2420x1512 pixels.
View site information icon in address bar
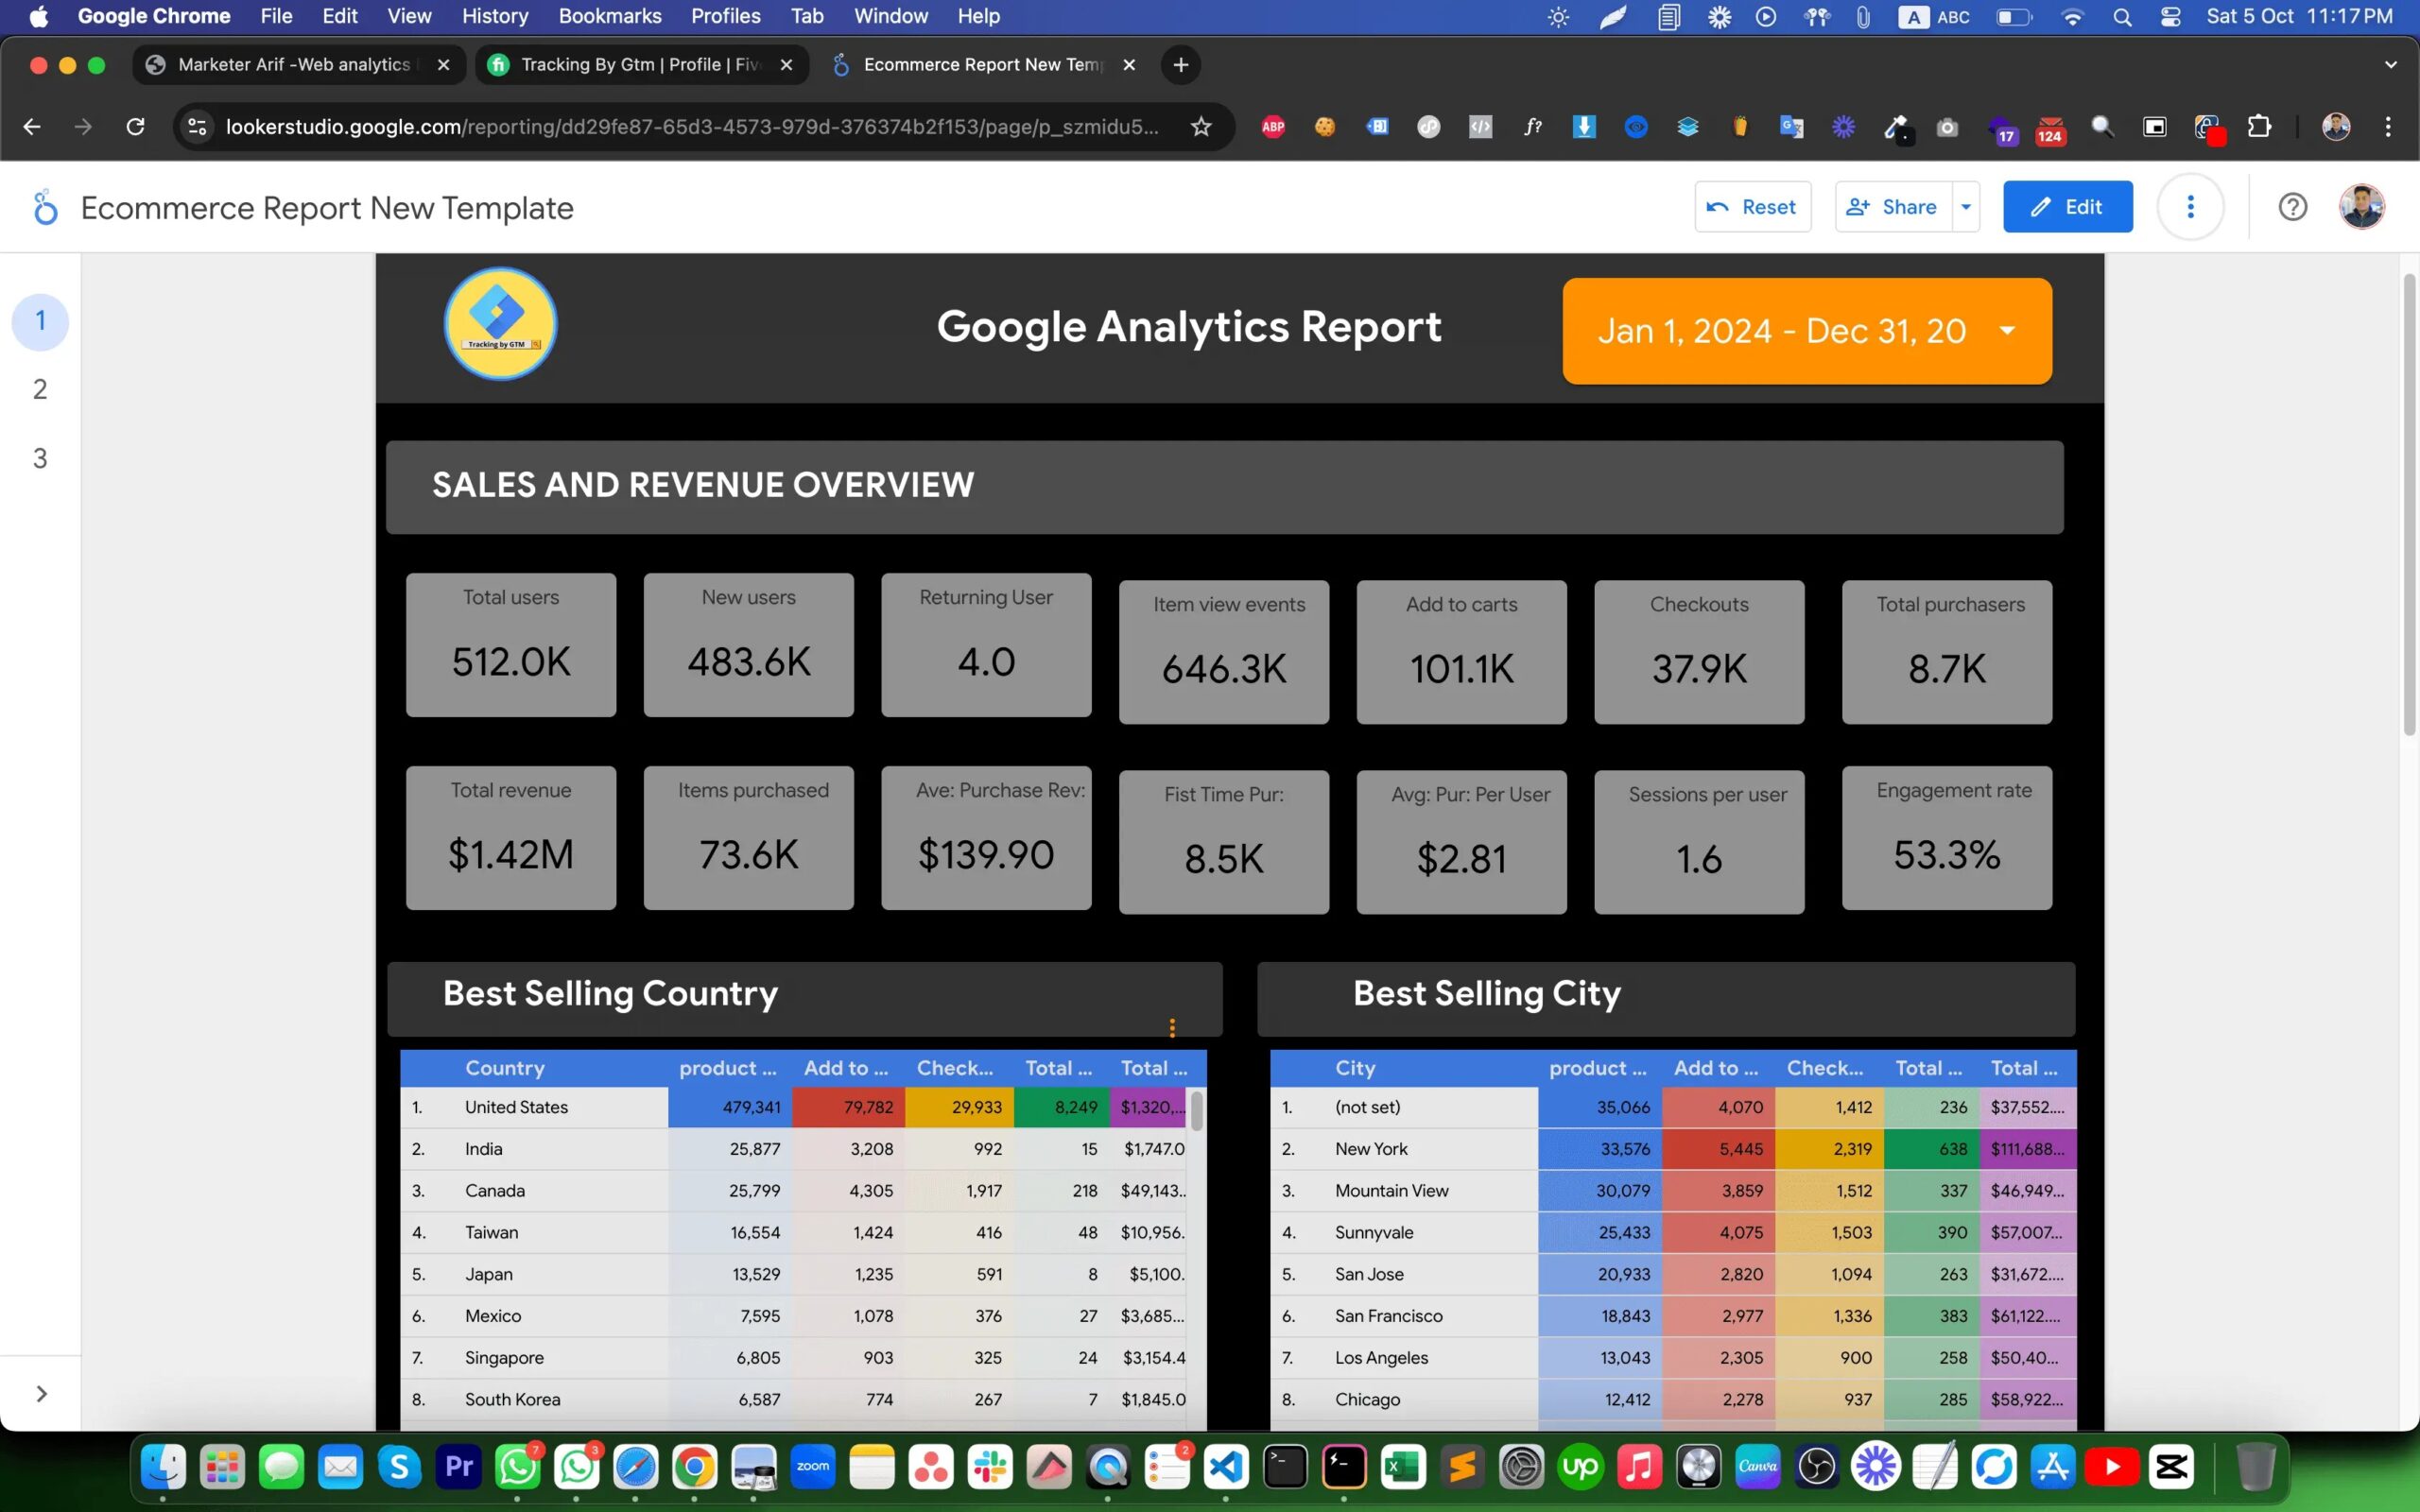(198, 127)
